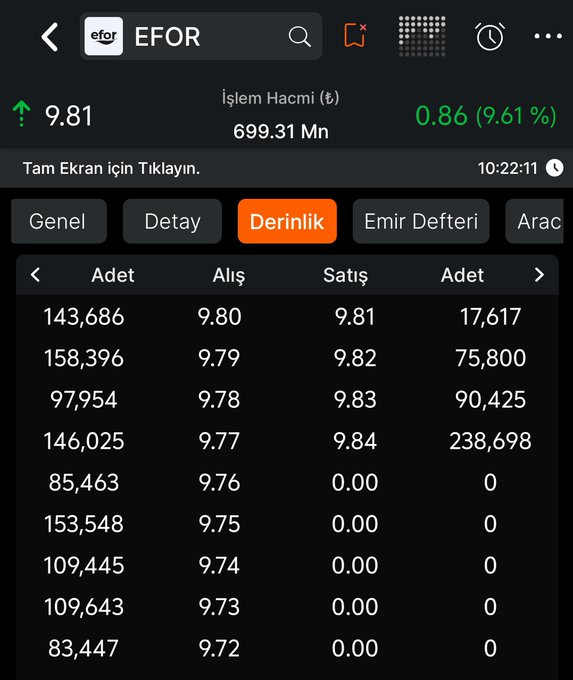Tap the efor company logo
Screen dimensions: 573x680
coord(104,36)
